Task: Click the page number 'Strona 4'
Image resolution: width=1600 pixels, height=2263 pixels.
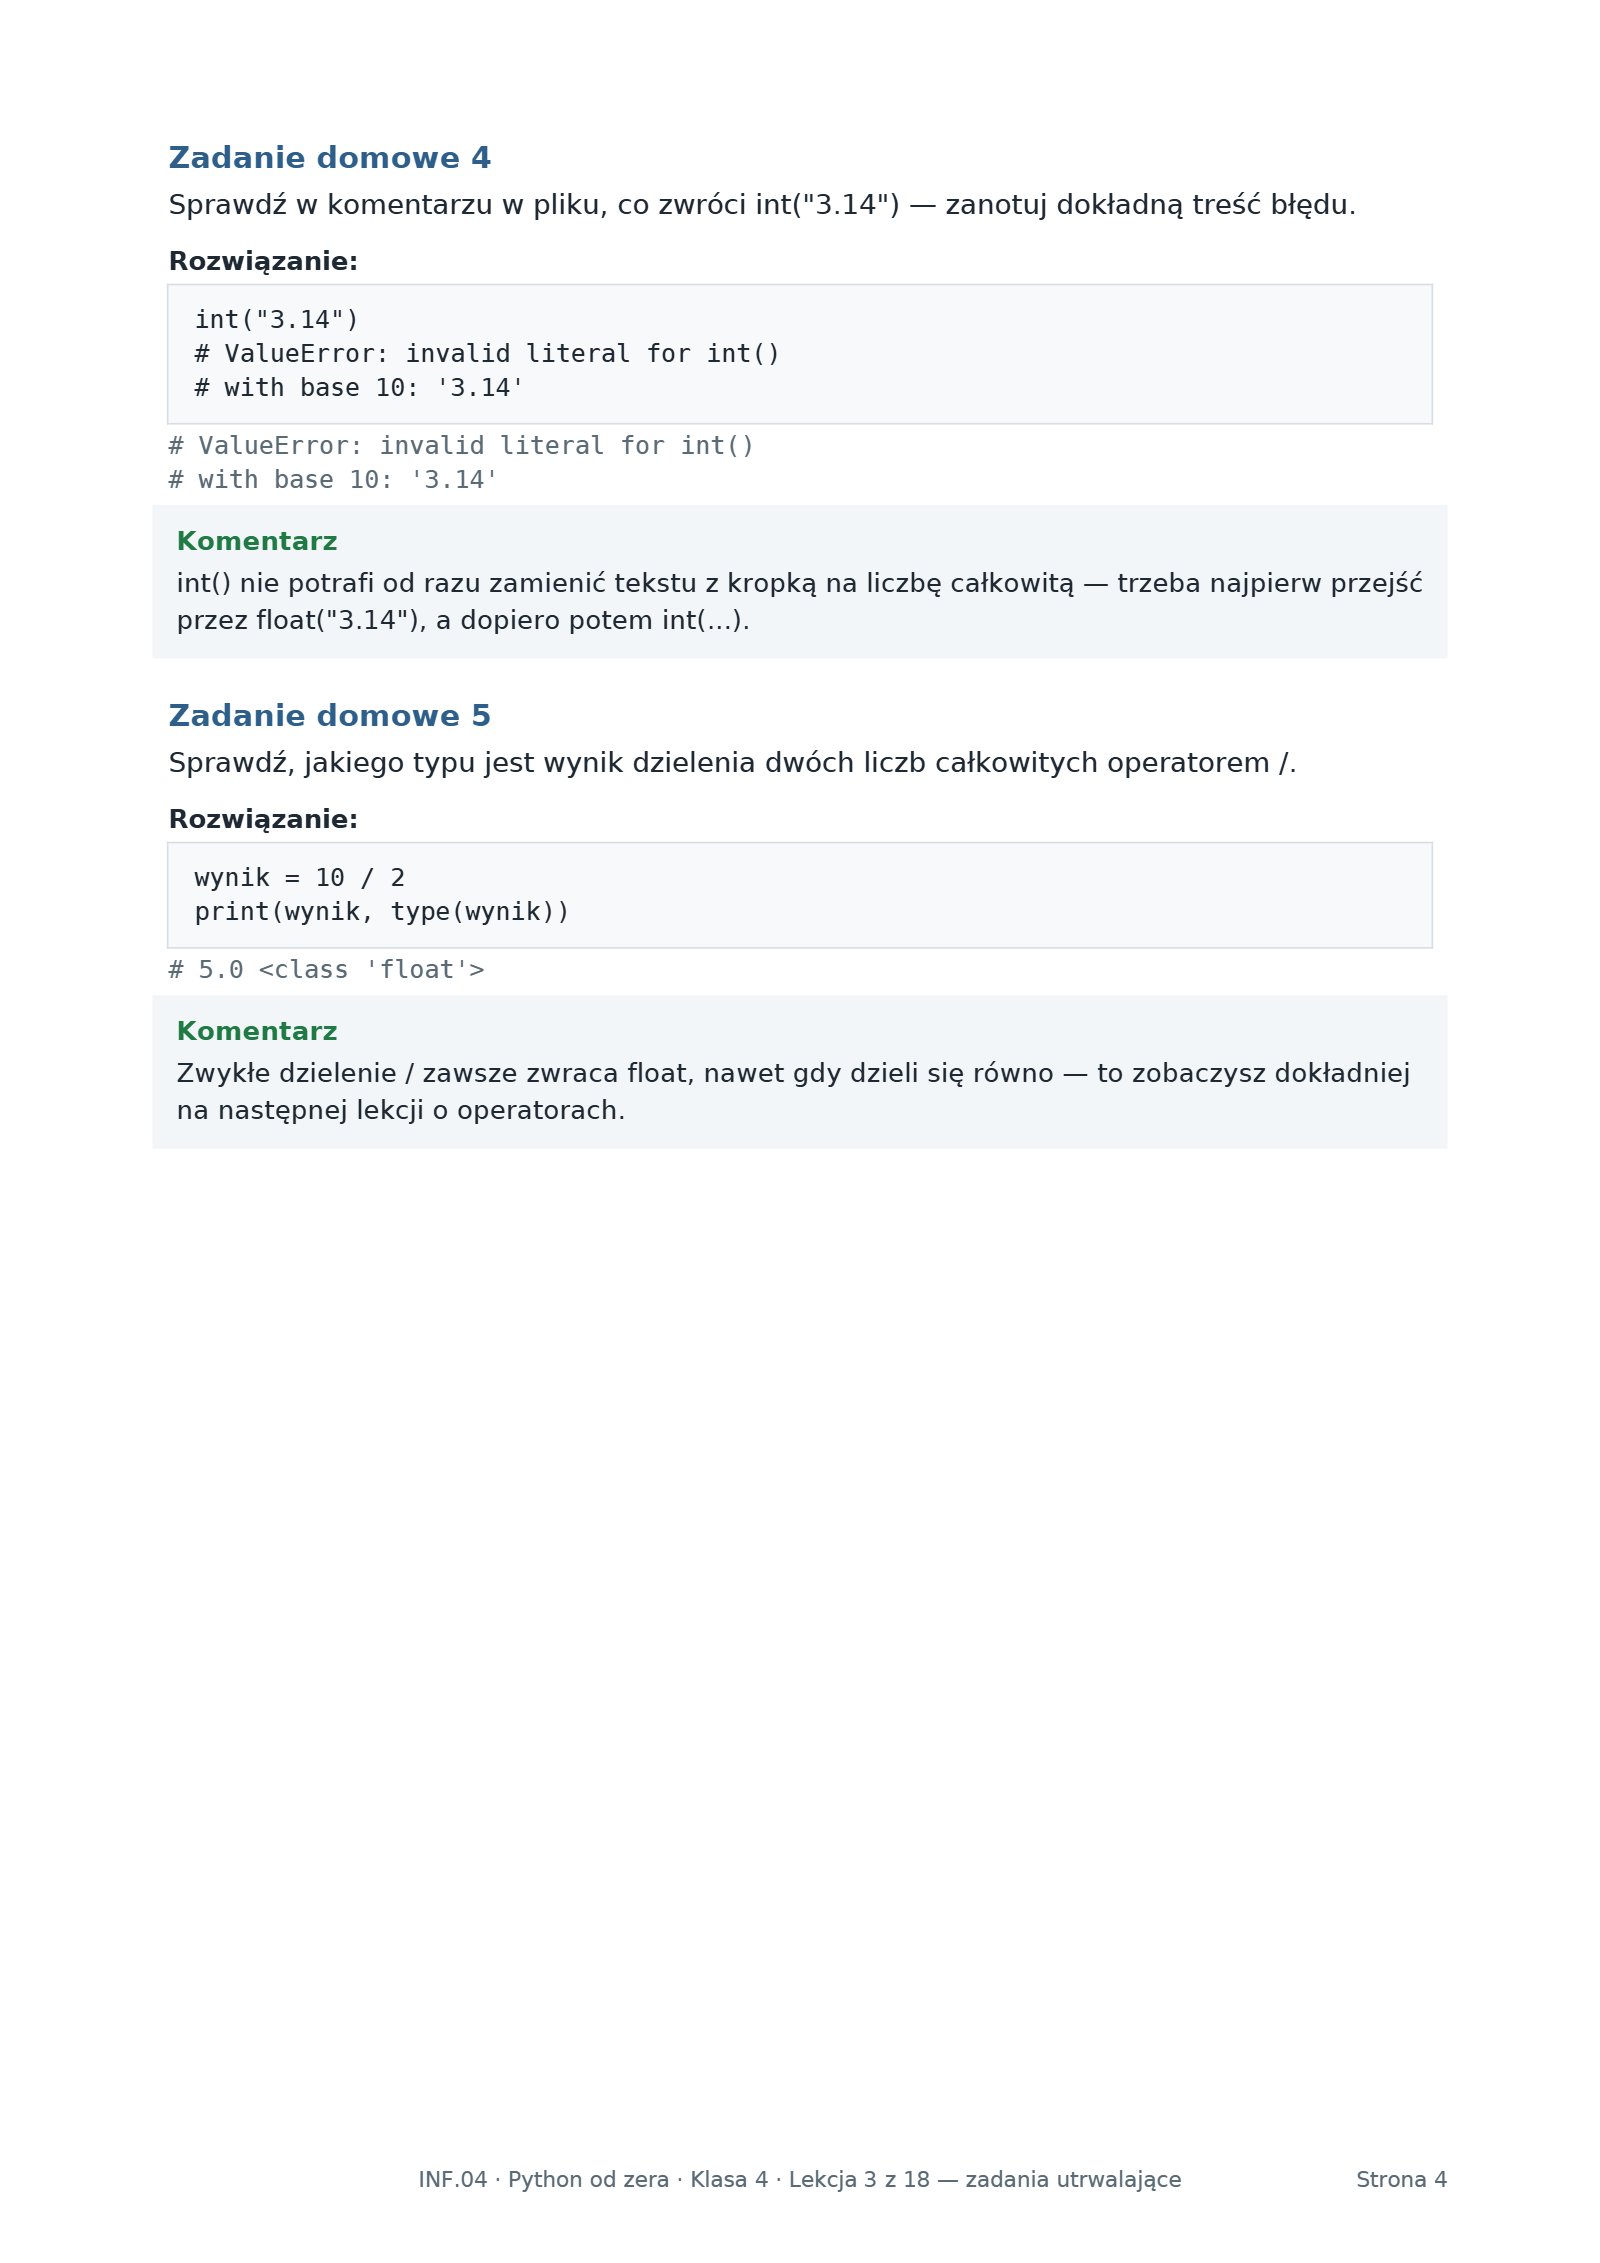Action: [1401, 2180]
